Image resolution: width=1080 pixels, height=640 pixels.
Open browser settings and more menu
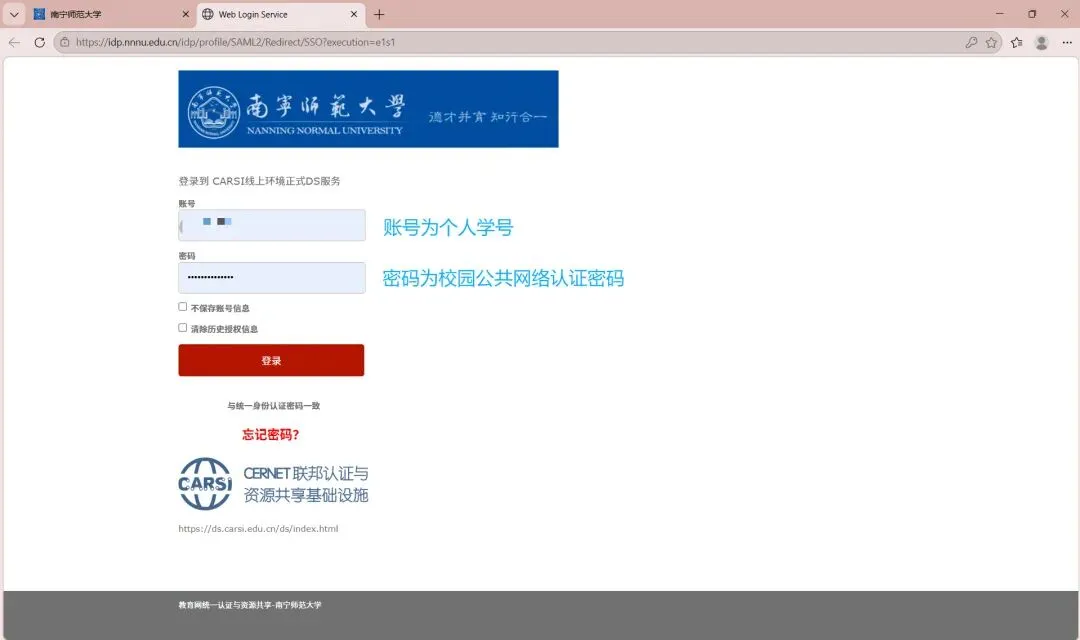1067,42
